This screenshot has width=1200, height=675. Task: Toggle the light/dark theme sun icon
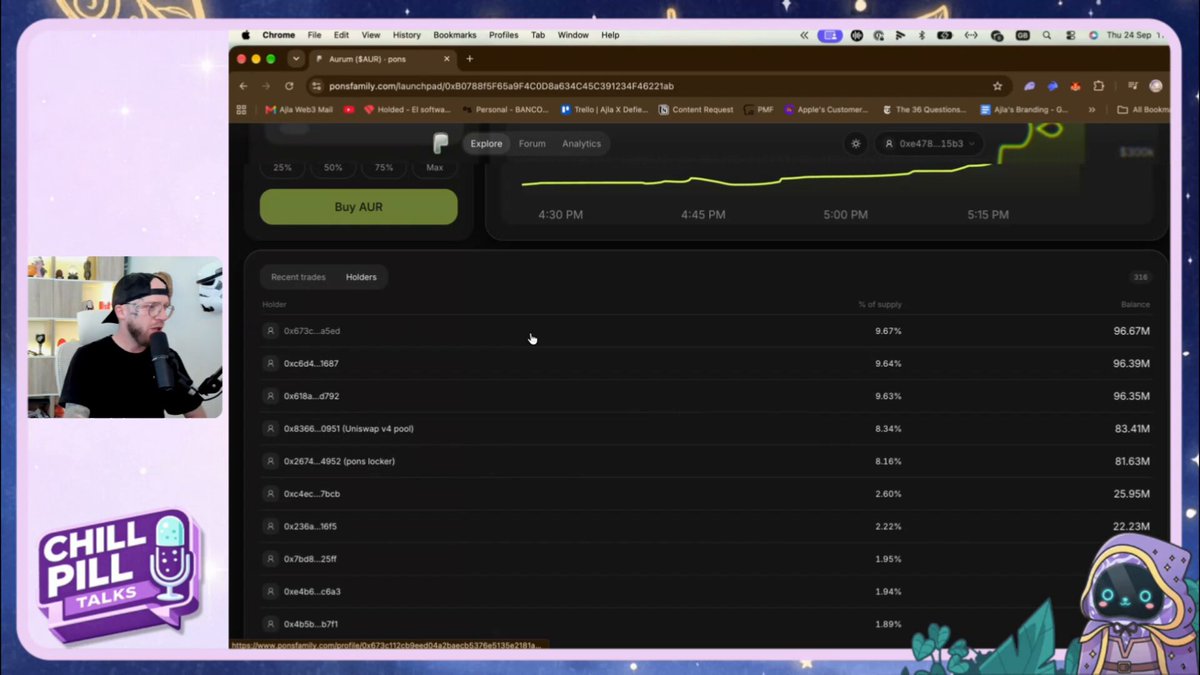(x=856, y=144)
